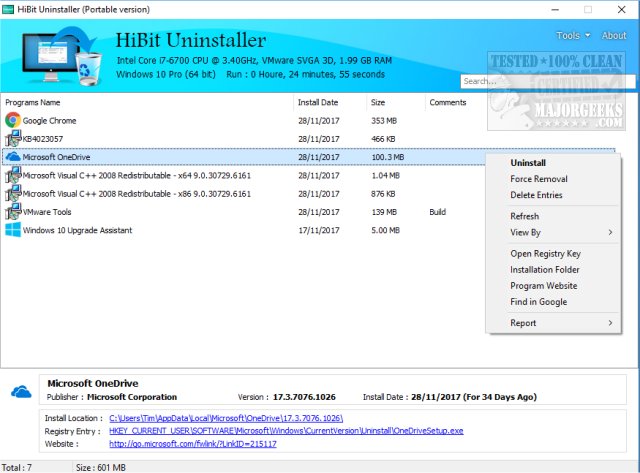
Task: Choose Uninstall from context menu
Action: [528, 163]
